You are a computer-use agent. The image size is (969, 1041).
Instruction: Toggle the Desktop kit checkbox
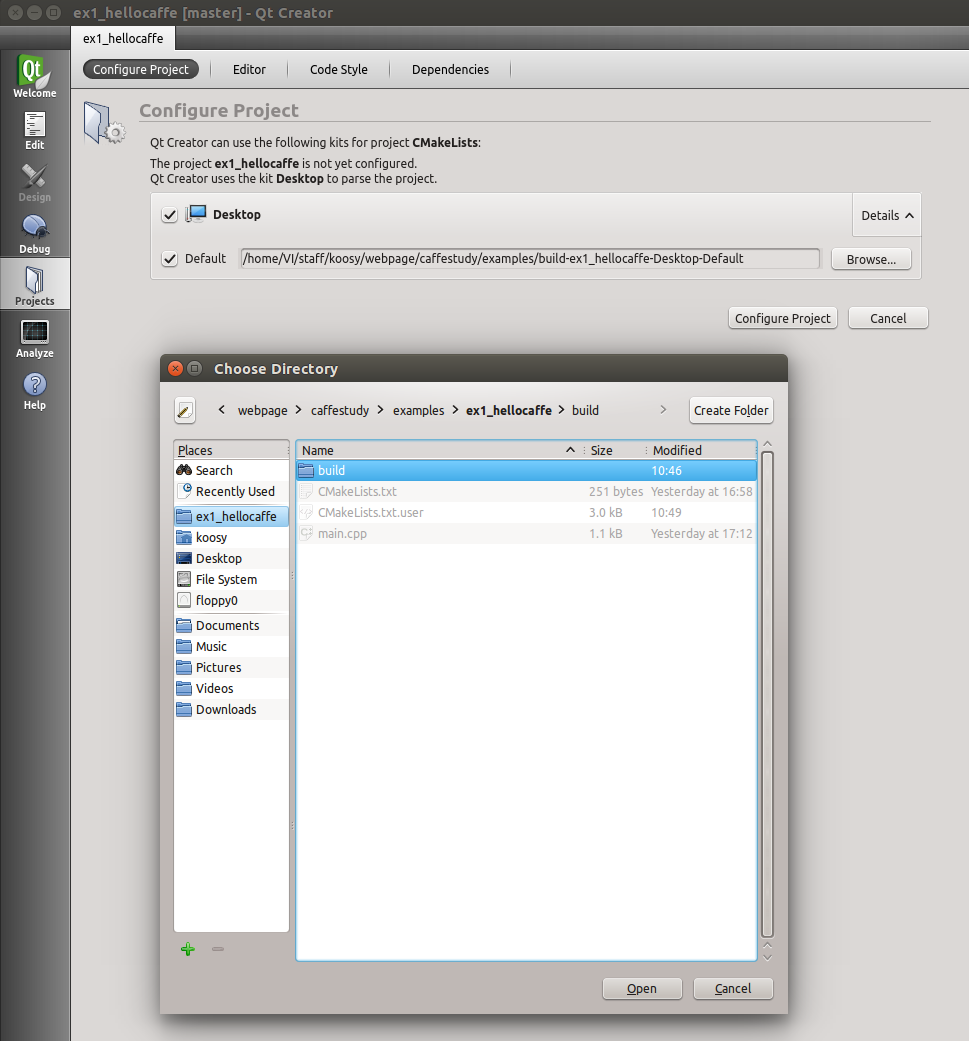170,215
